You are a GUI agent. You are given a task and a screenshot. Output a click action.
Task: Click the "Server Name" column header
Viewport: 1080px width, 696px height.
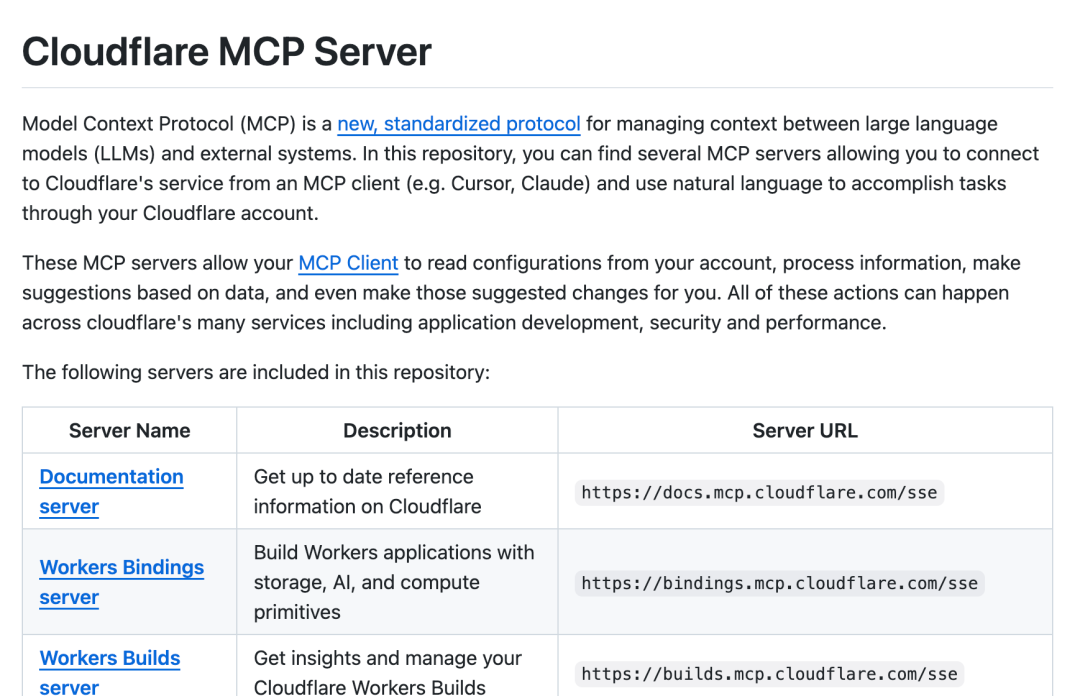129,431
